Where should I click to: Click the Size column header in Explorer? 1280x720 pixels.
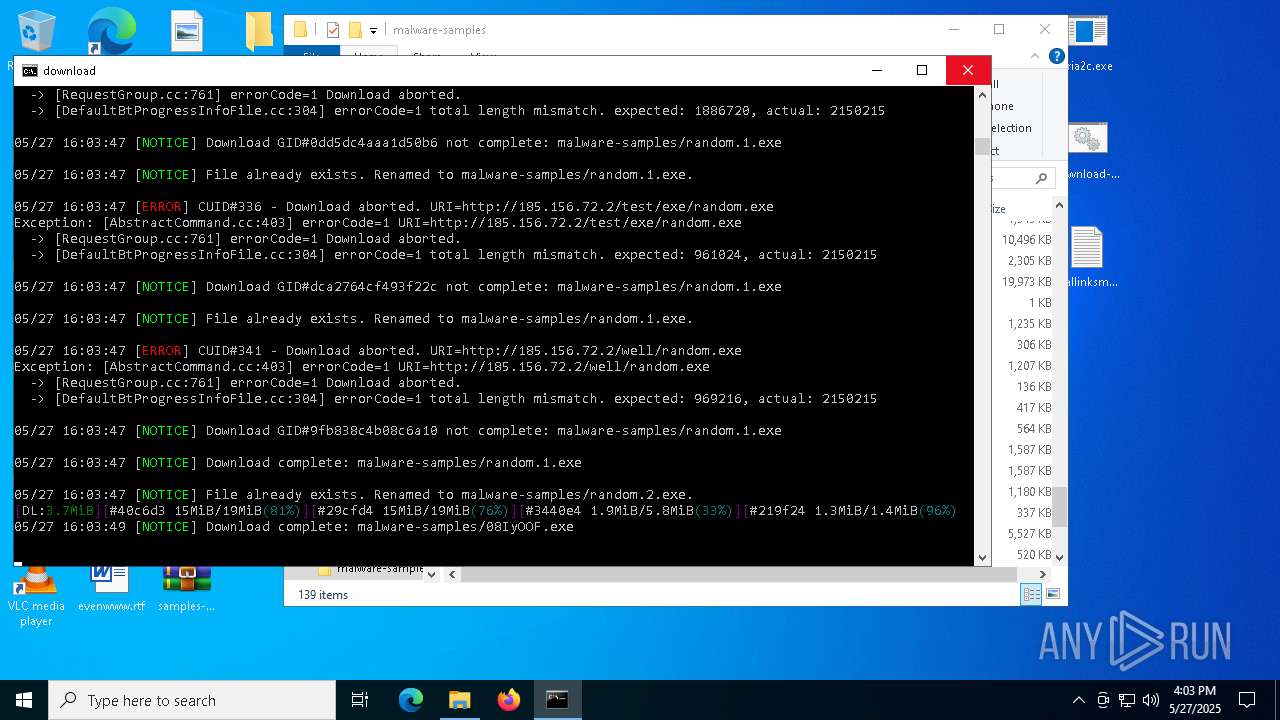tap(998, 209)
